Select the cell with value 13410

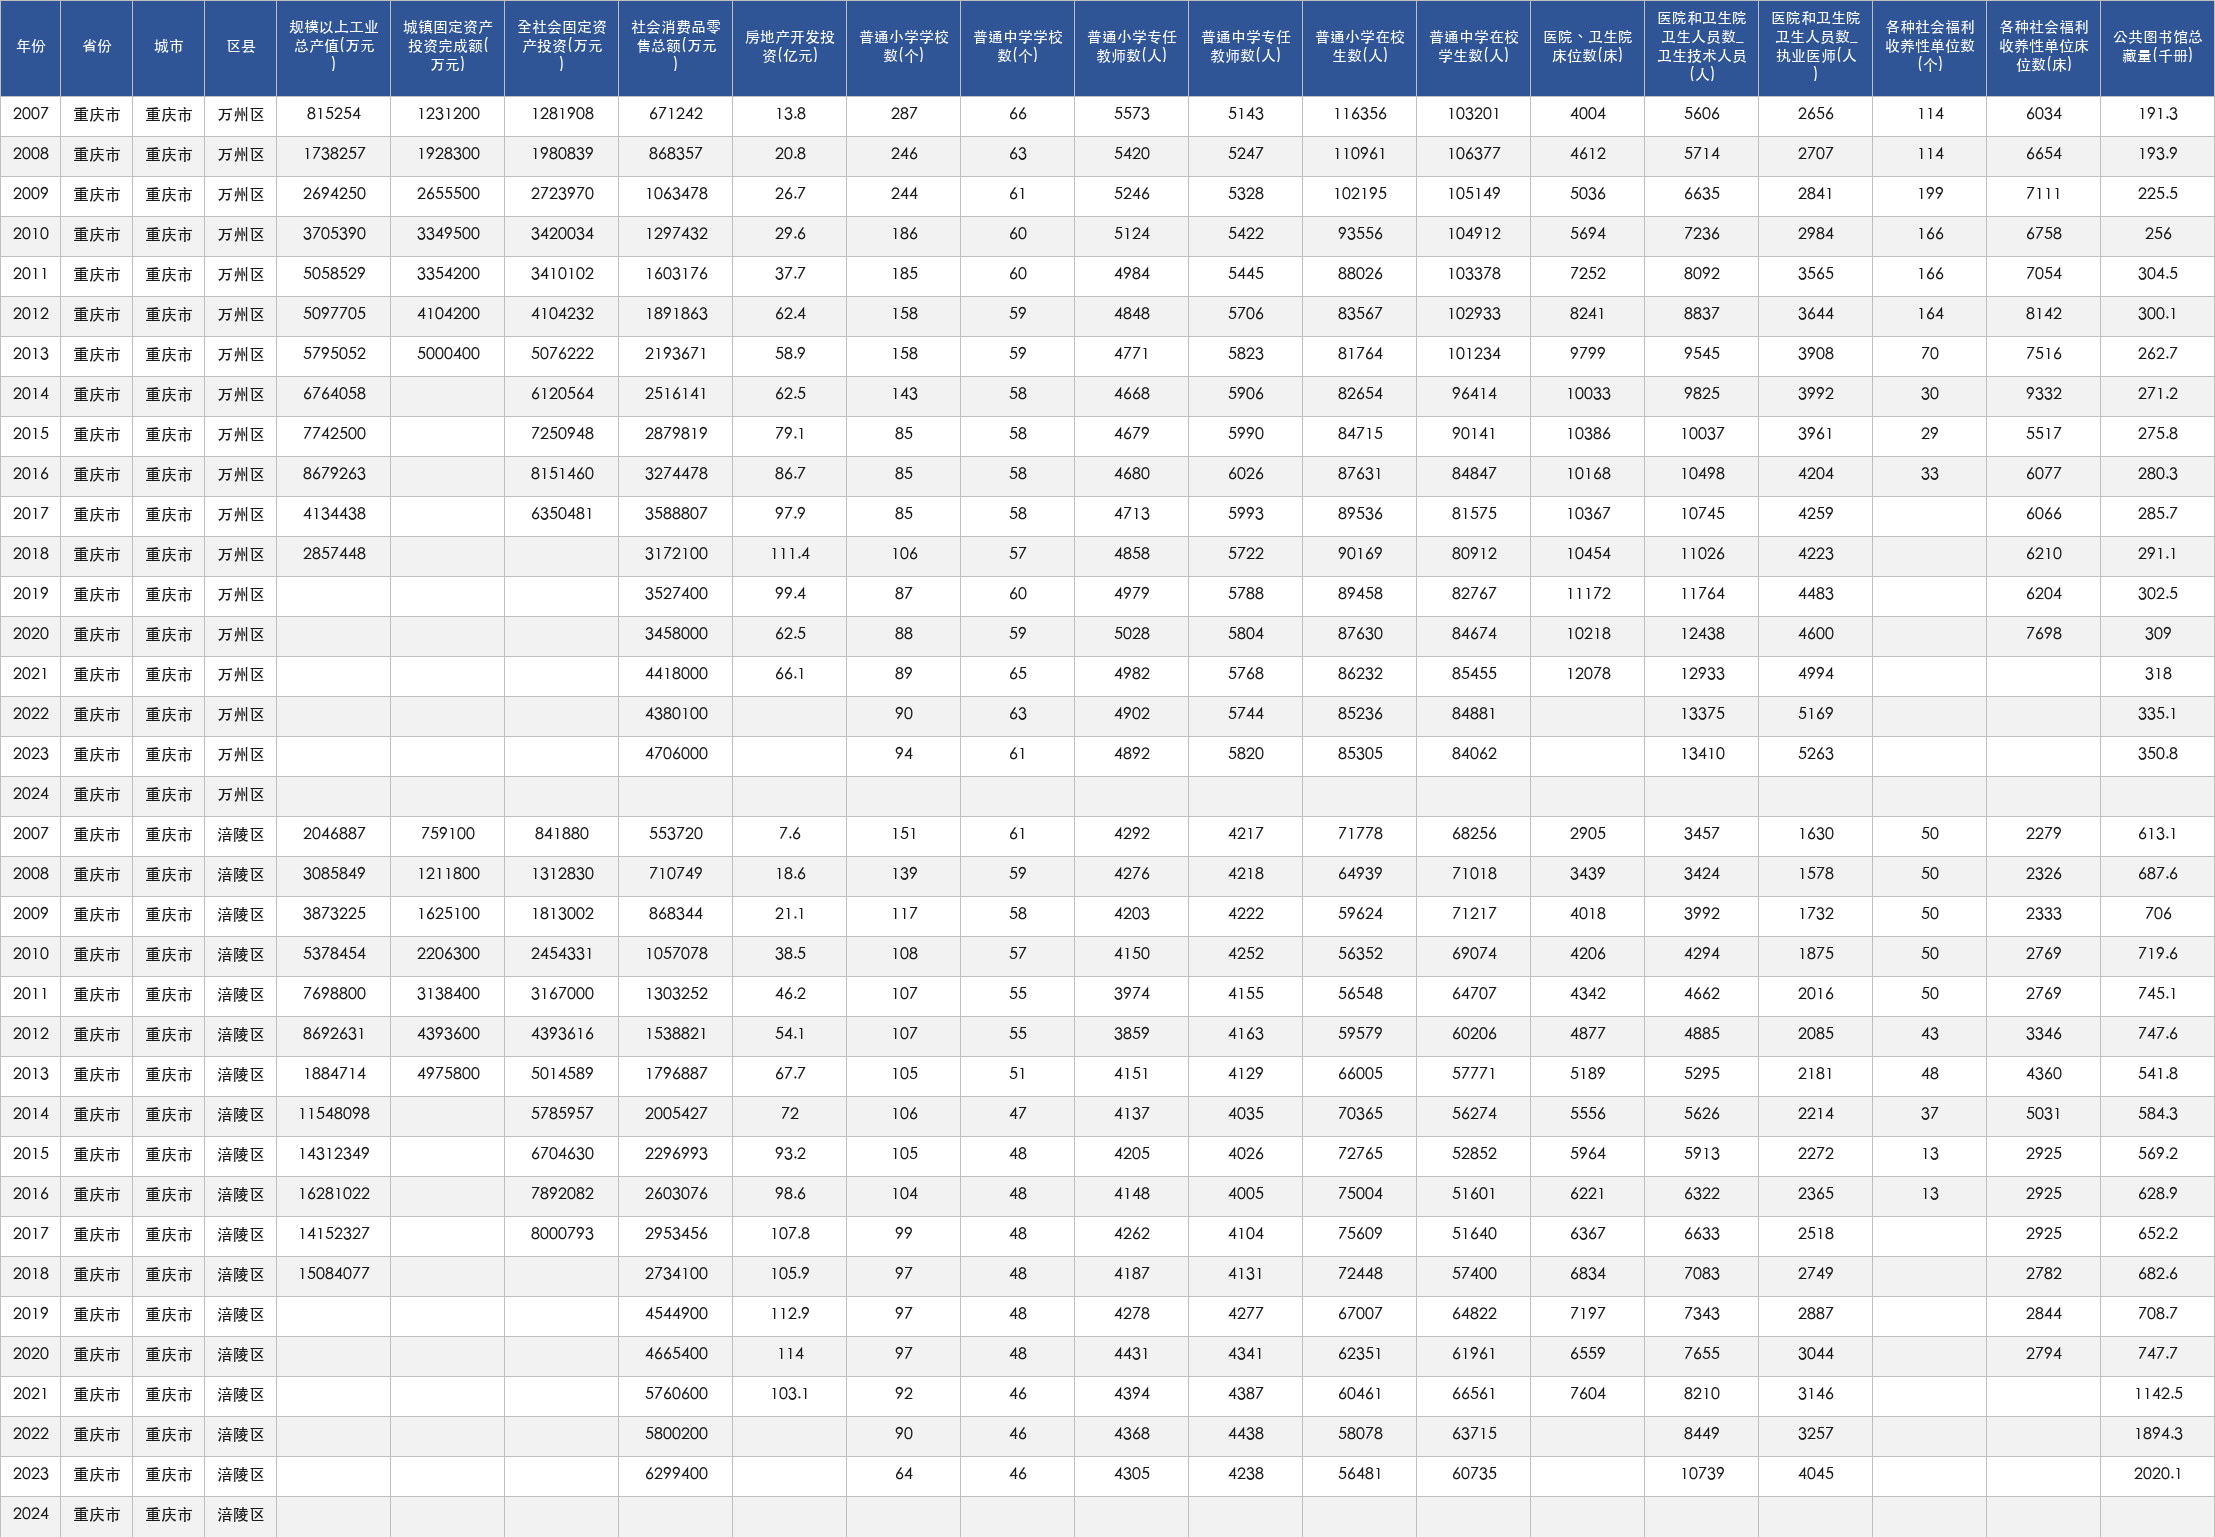(1702, 754)
